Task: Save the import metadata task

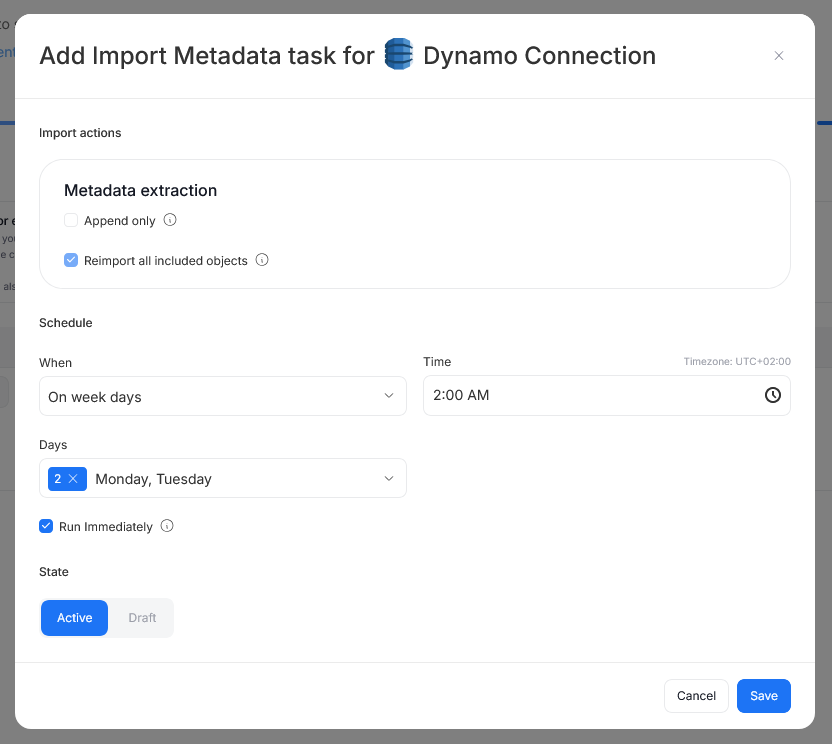Action: 764,696
